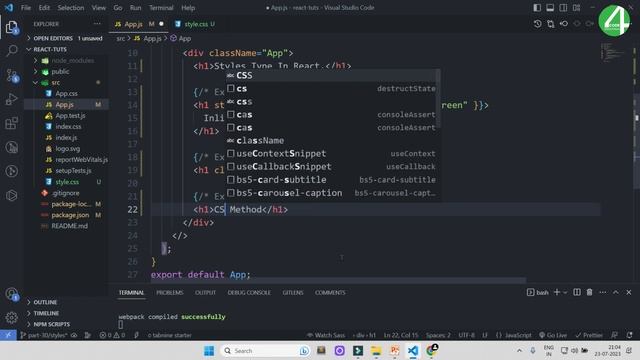Click the Ln 22, Col 15 cursor position

click(x=401, y=335)
